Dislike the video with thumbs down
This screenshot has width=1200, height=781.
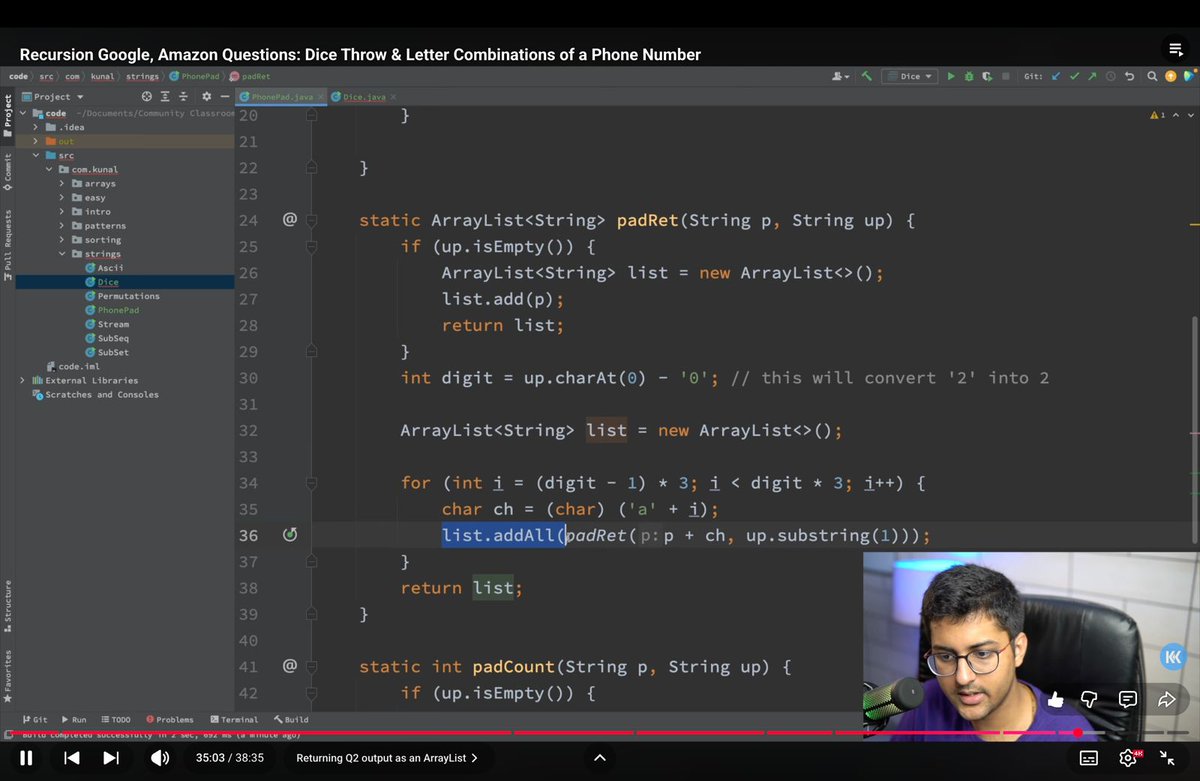pos(1090,700)
